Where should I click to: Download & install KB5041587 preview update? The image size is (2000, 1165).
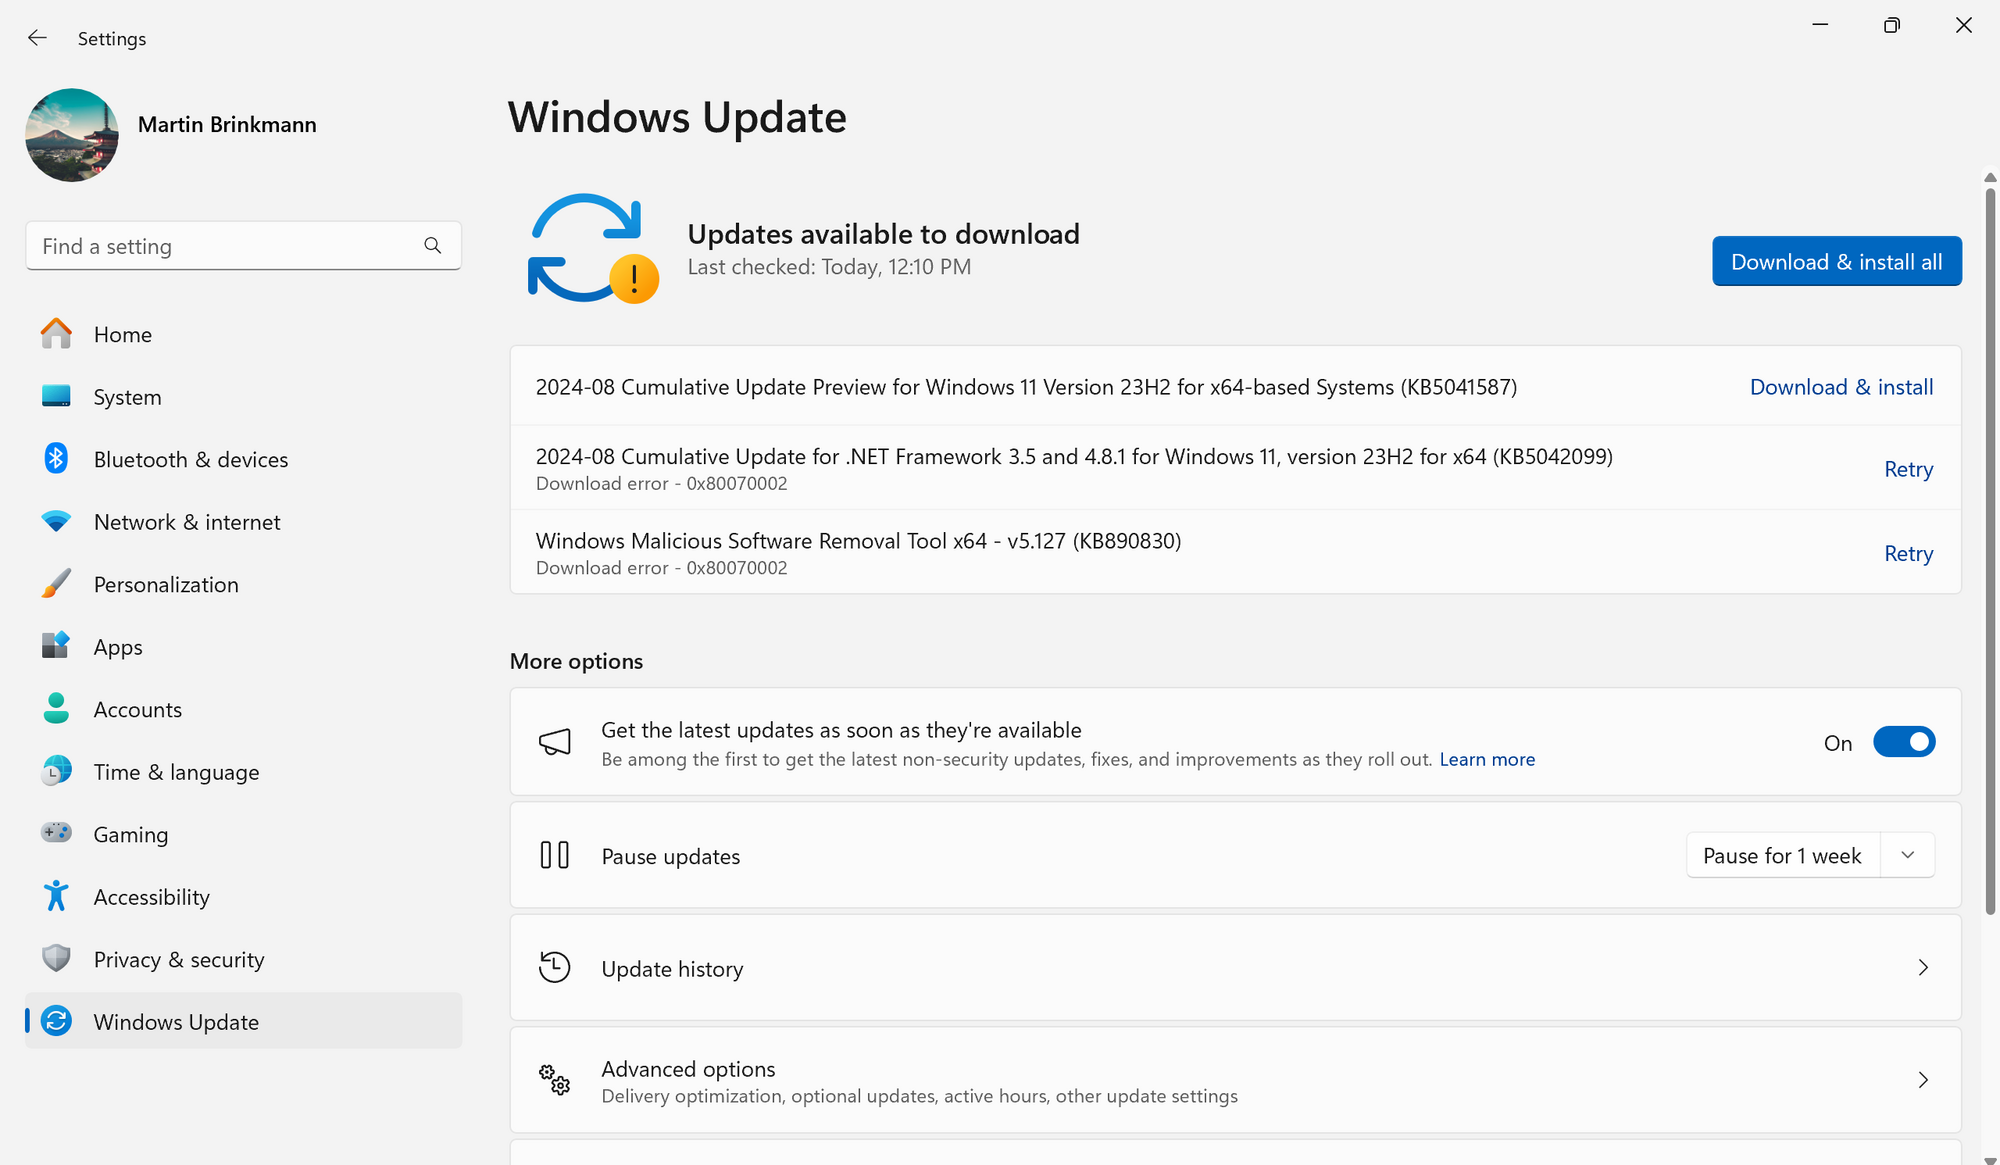pyautogui.click(x=1841, y=387)
